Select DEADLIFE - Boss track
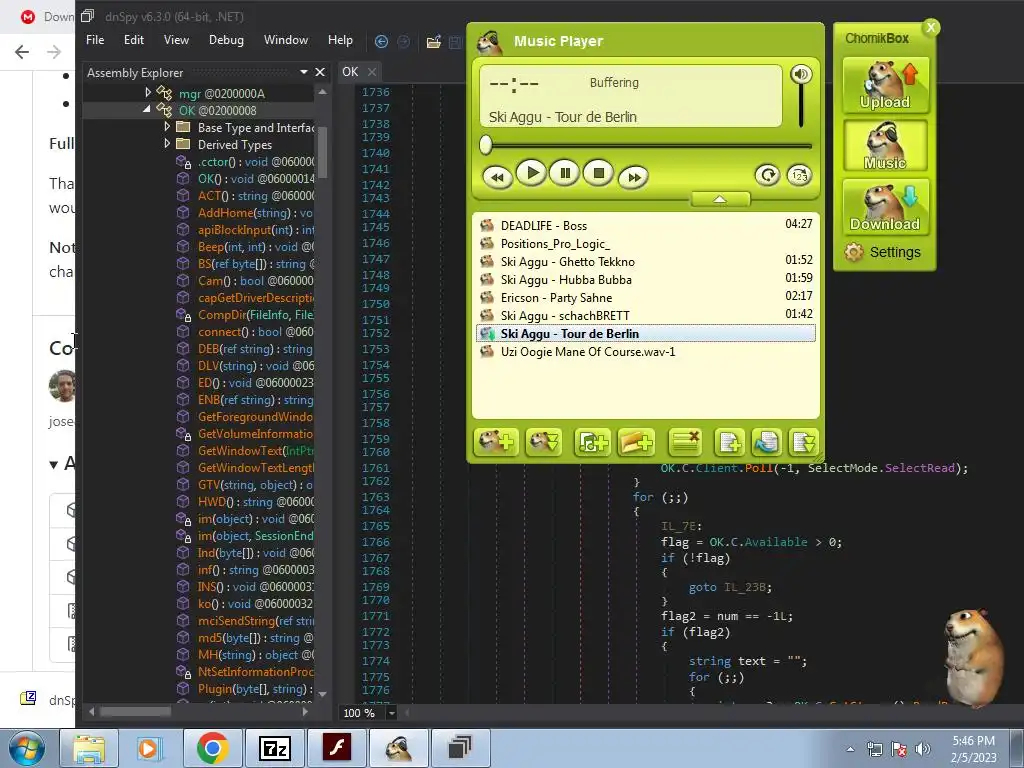Image resolution: width=1024 pixels, height=768 pixels. tap(646, 225)
